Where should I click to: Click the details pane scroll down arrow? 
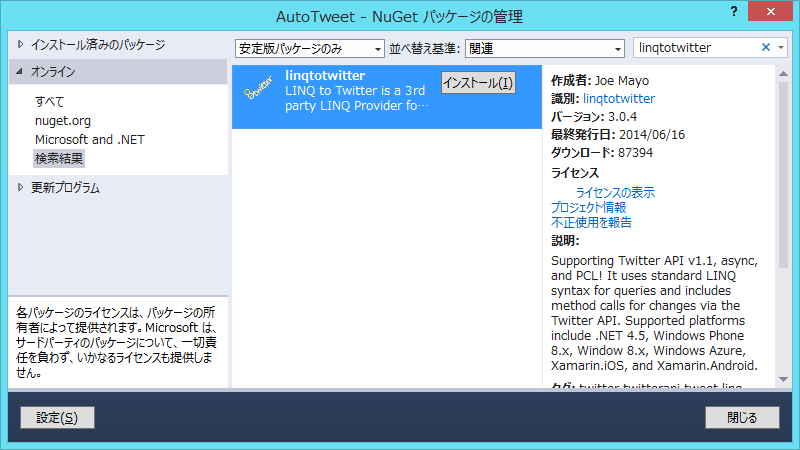(784, 380)
